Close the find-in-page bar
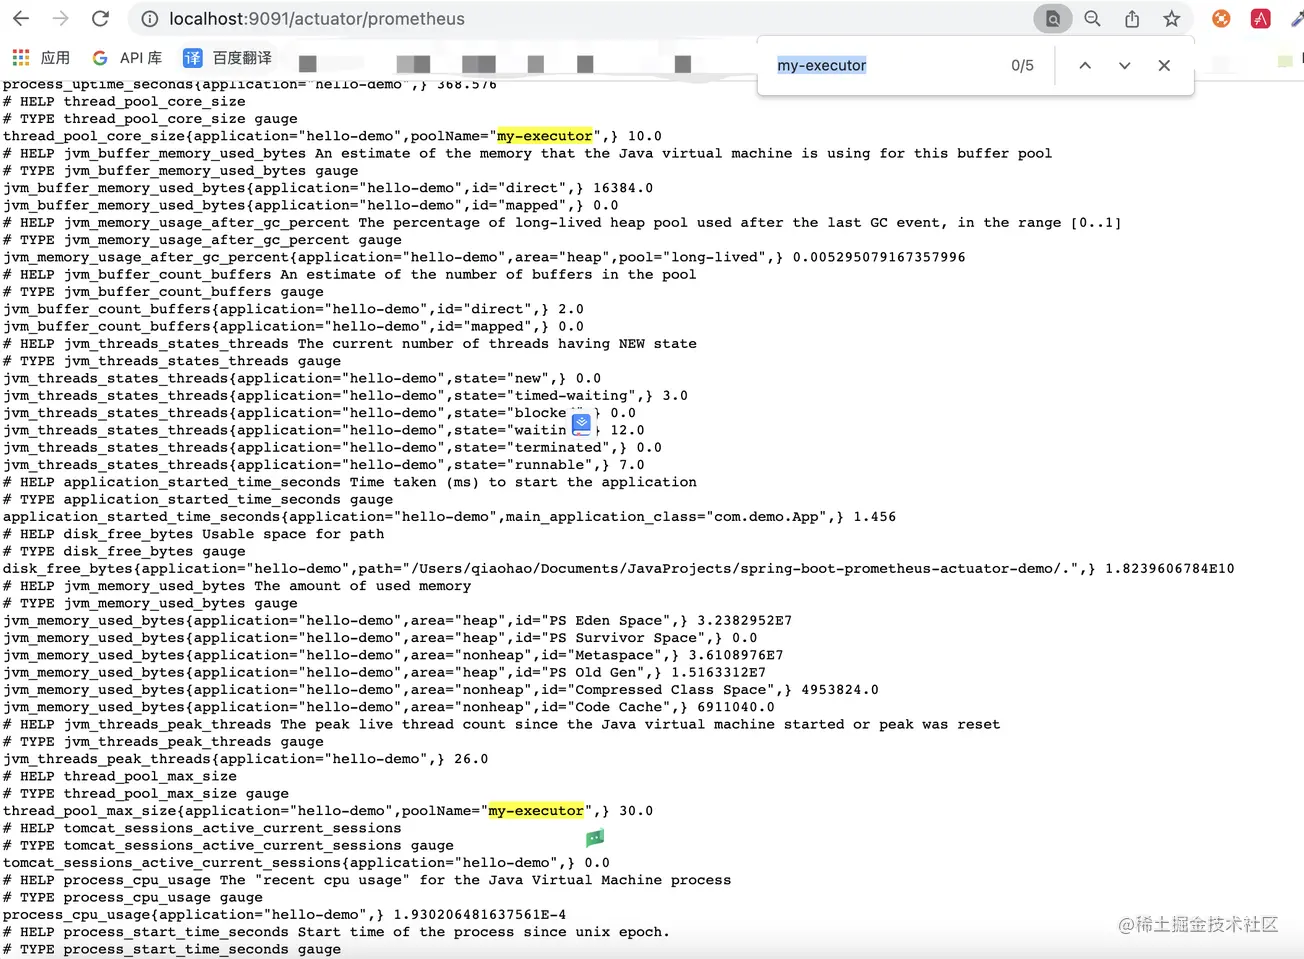Viewport: 1304px width, 959px height. coord(1164,65)
